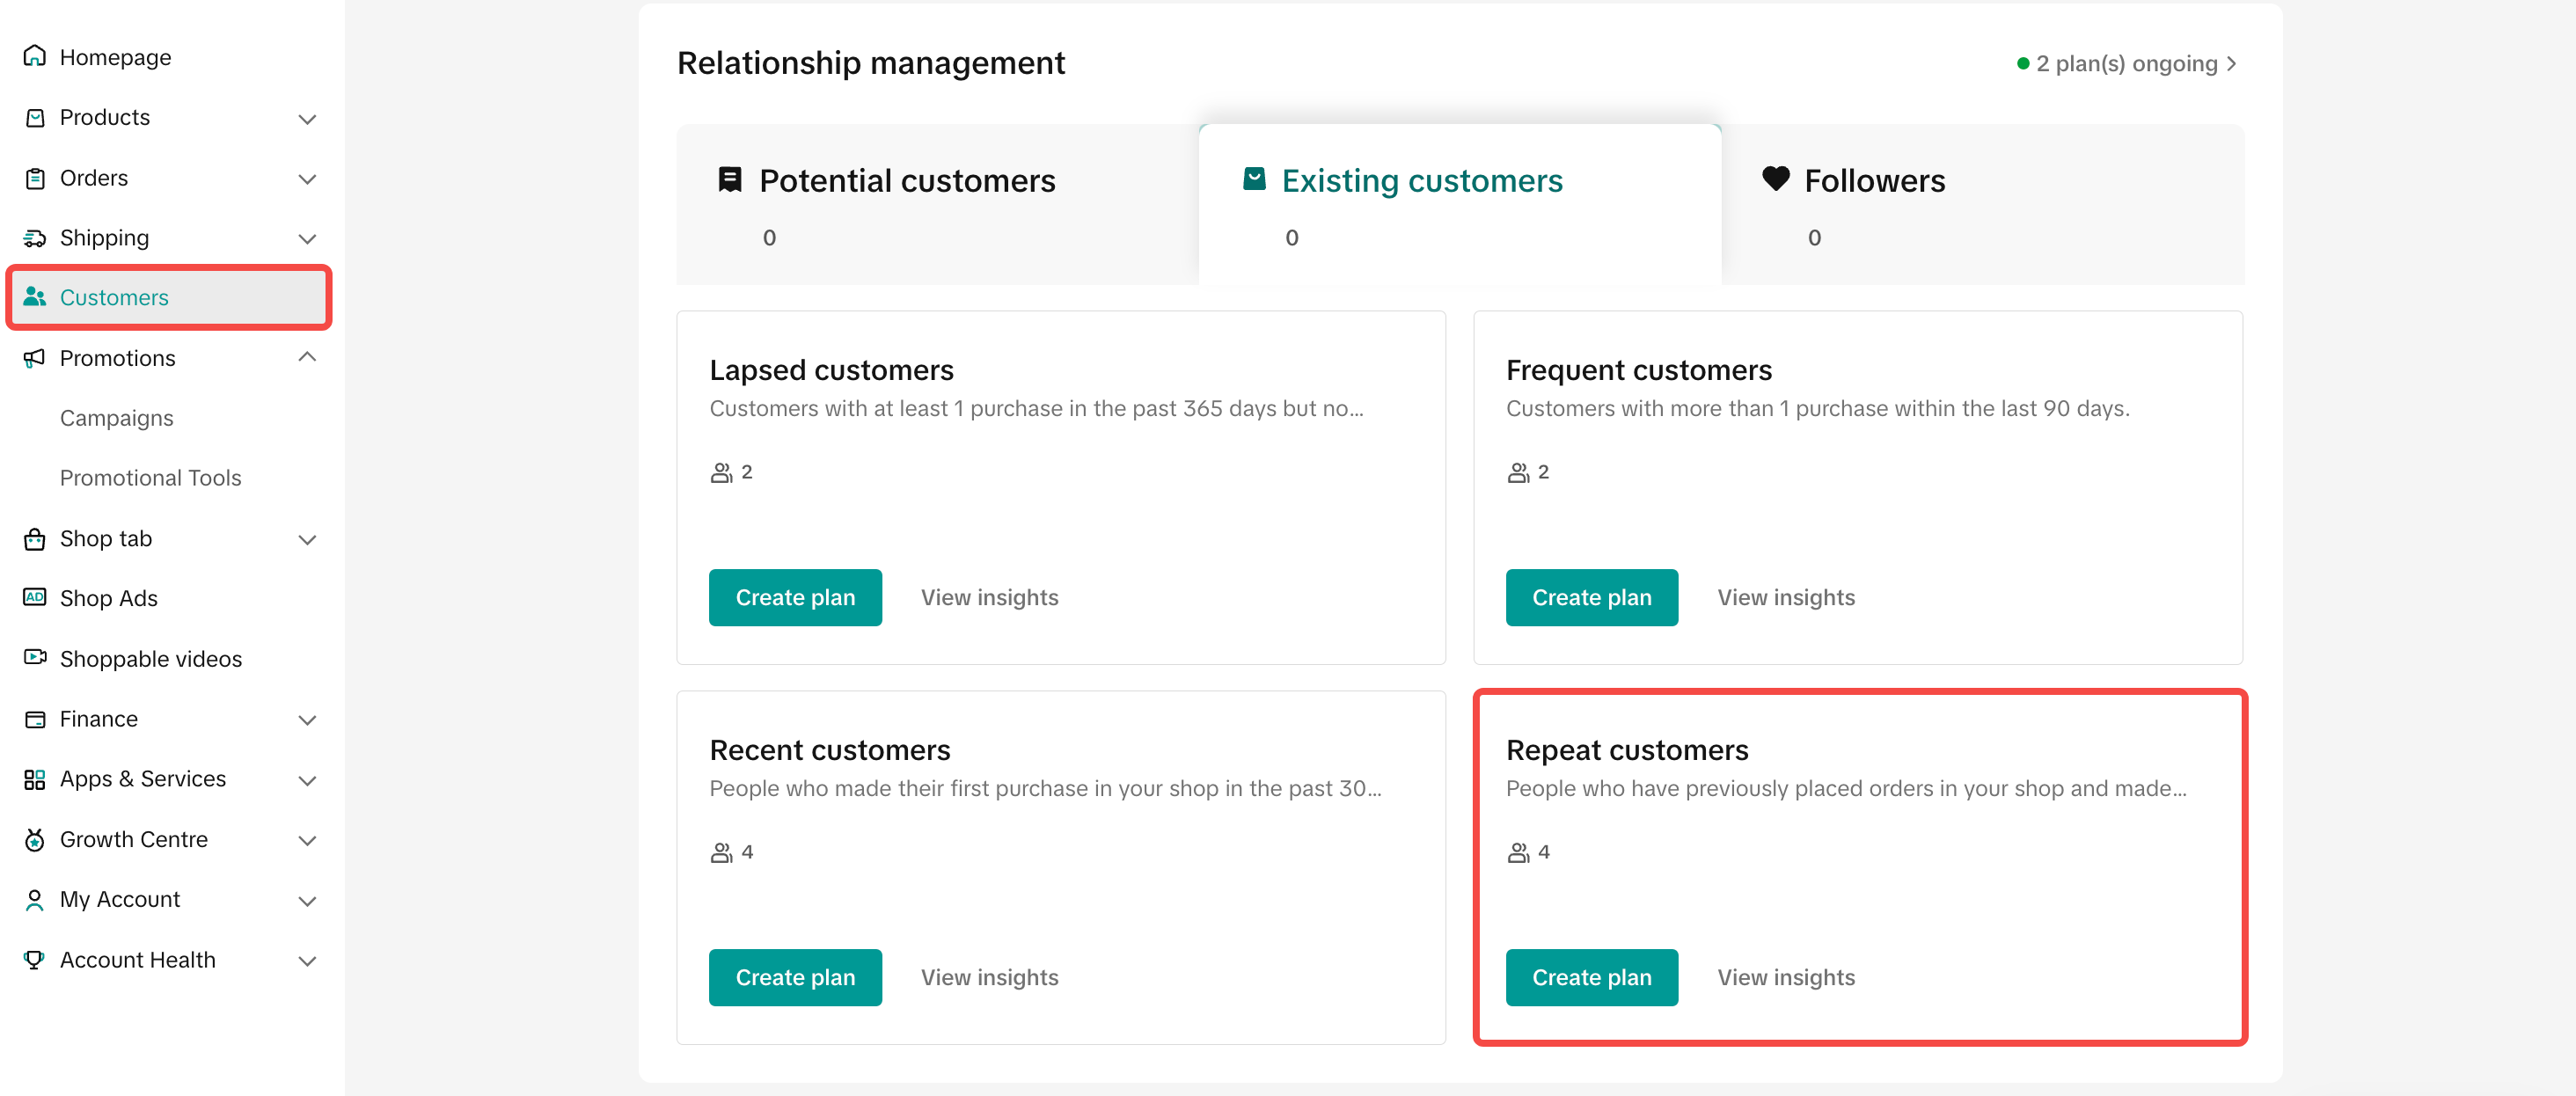Click the Followers heart icon

tap(1776, 179)
